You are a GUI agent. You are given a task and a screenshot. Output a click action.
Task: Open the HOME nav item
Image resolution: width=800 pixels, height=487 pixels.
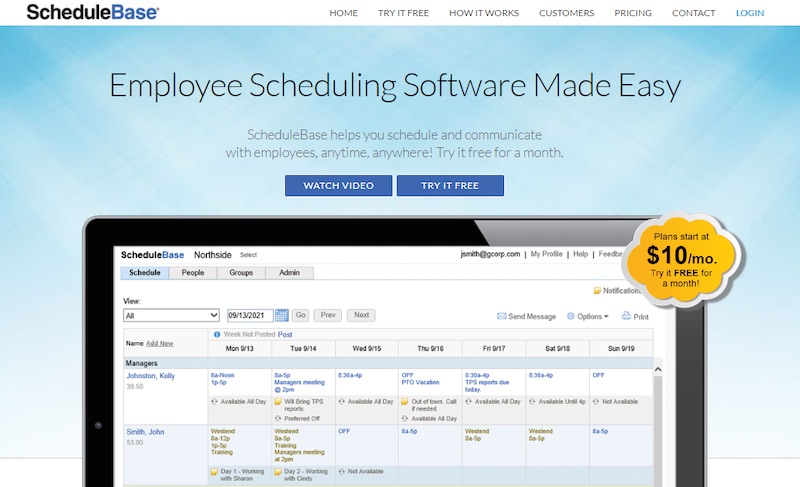click(x=343, y=13)
